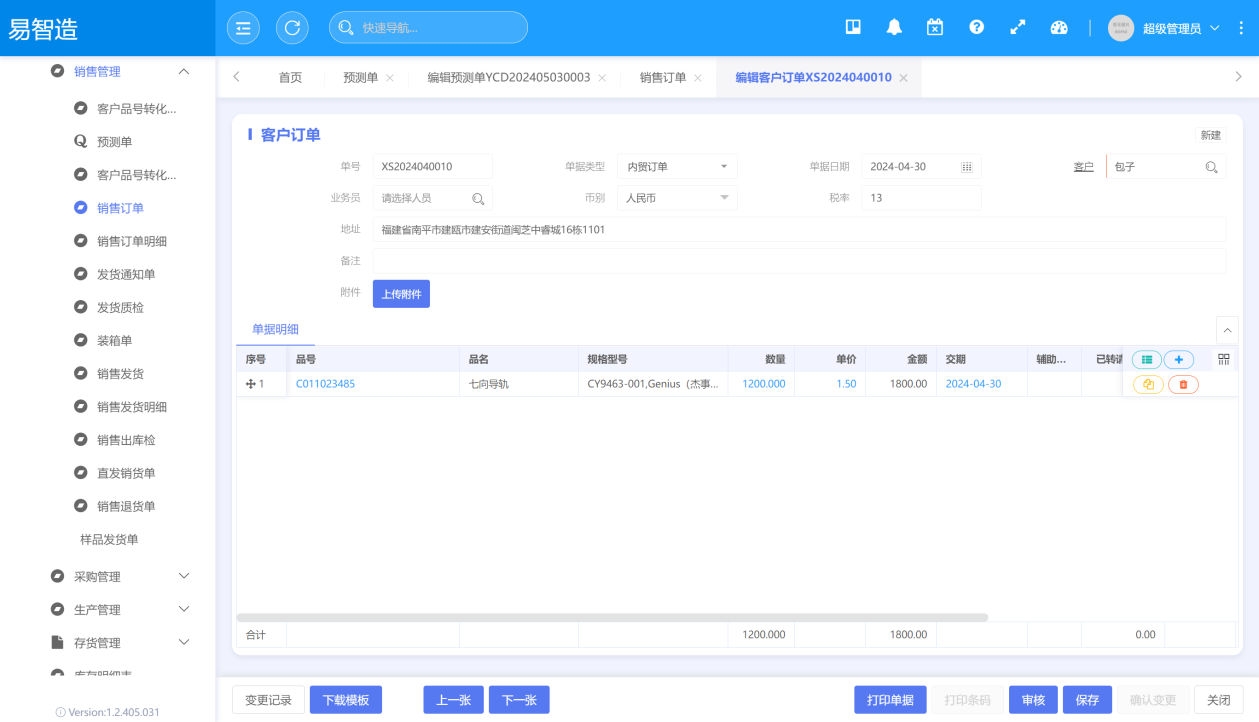Screen dimensions: 1259x722
Task: Open the 币别 currency dropdown
Action: 677,198
